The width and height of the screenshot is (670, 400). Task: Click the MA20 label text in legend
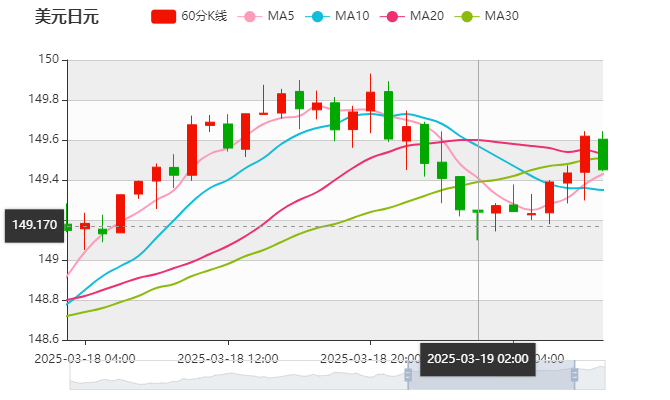coord(427,17)
